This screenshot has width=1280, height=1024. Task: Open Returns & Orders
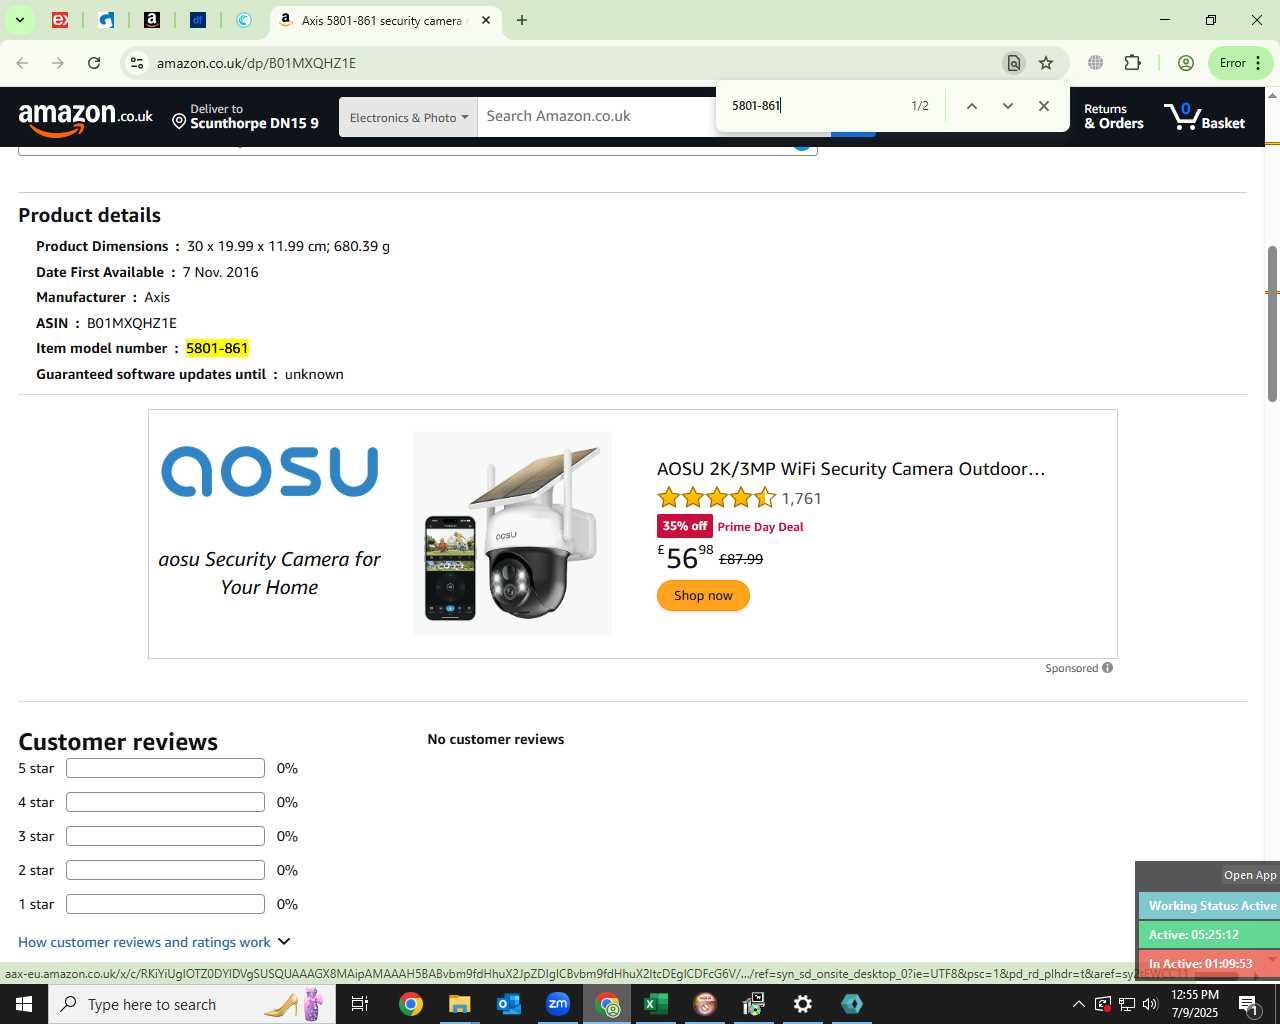tap(1114, 117)
